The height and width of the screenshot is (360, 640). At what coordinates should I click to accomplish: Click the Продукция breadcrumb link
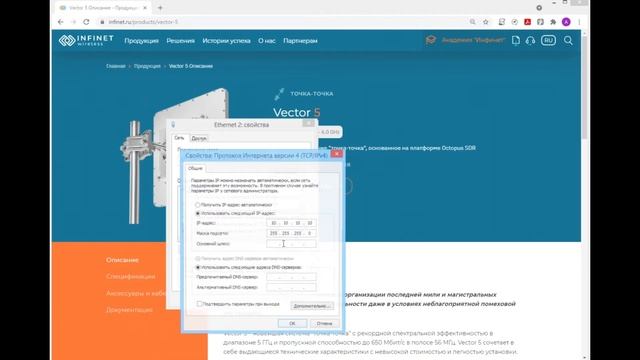click(x=147, y=66)
